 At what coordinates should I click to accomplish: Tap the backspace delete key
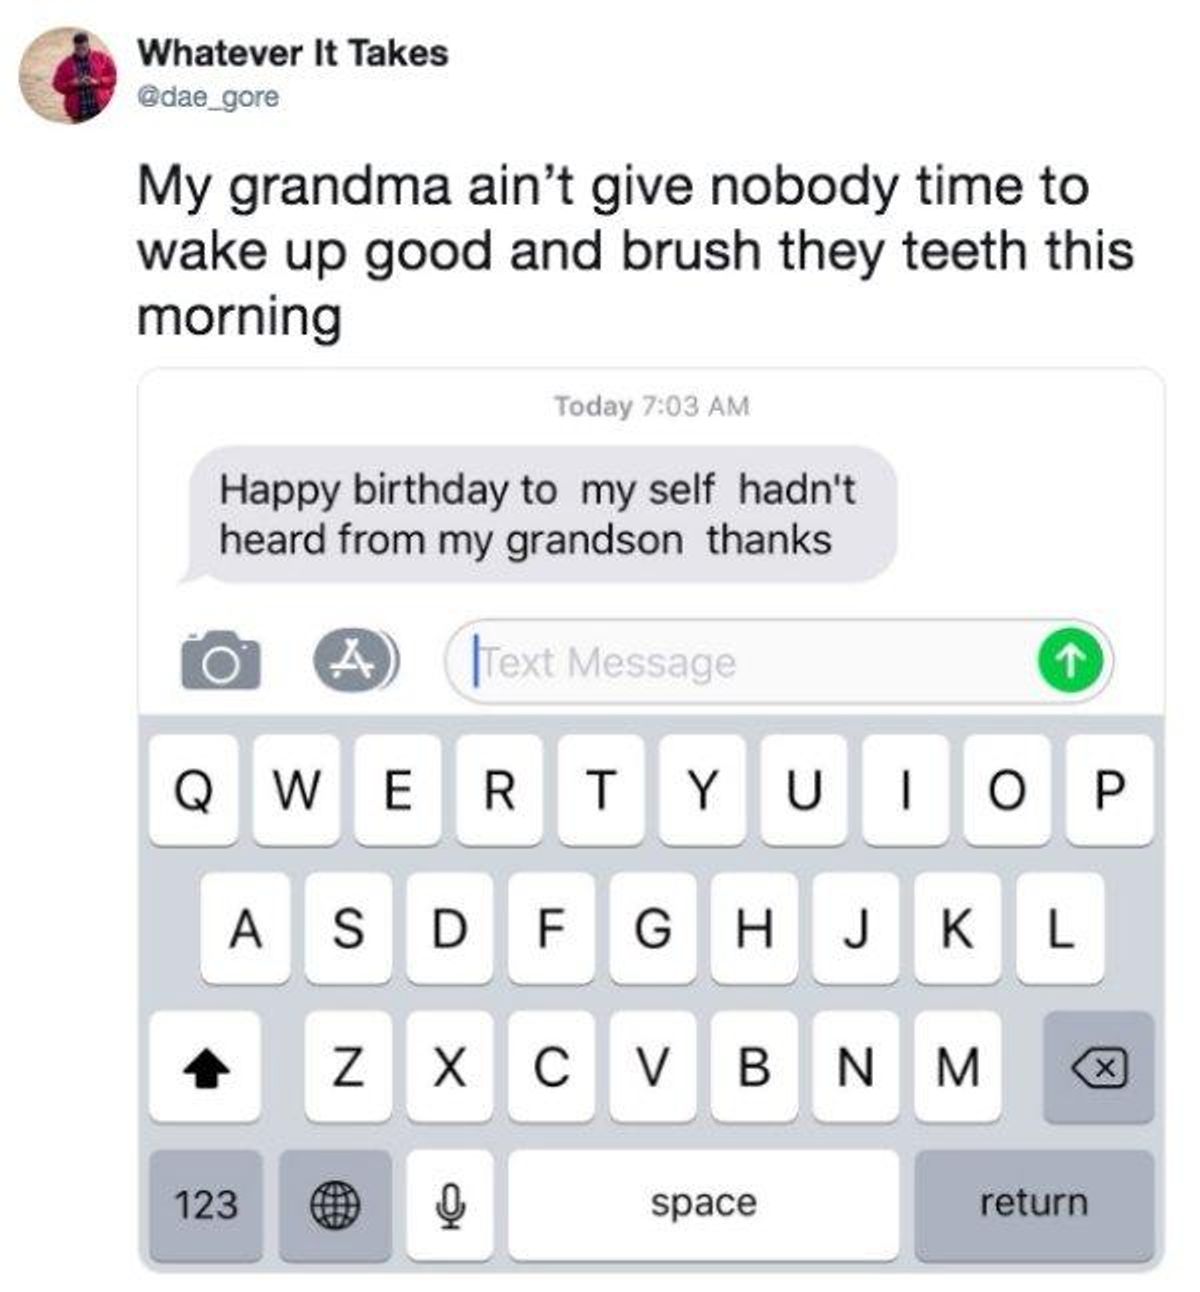coord(1099,1067)
